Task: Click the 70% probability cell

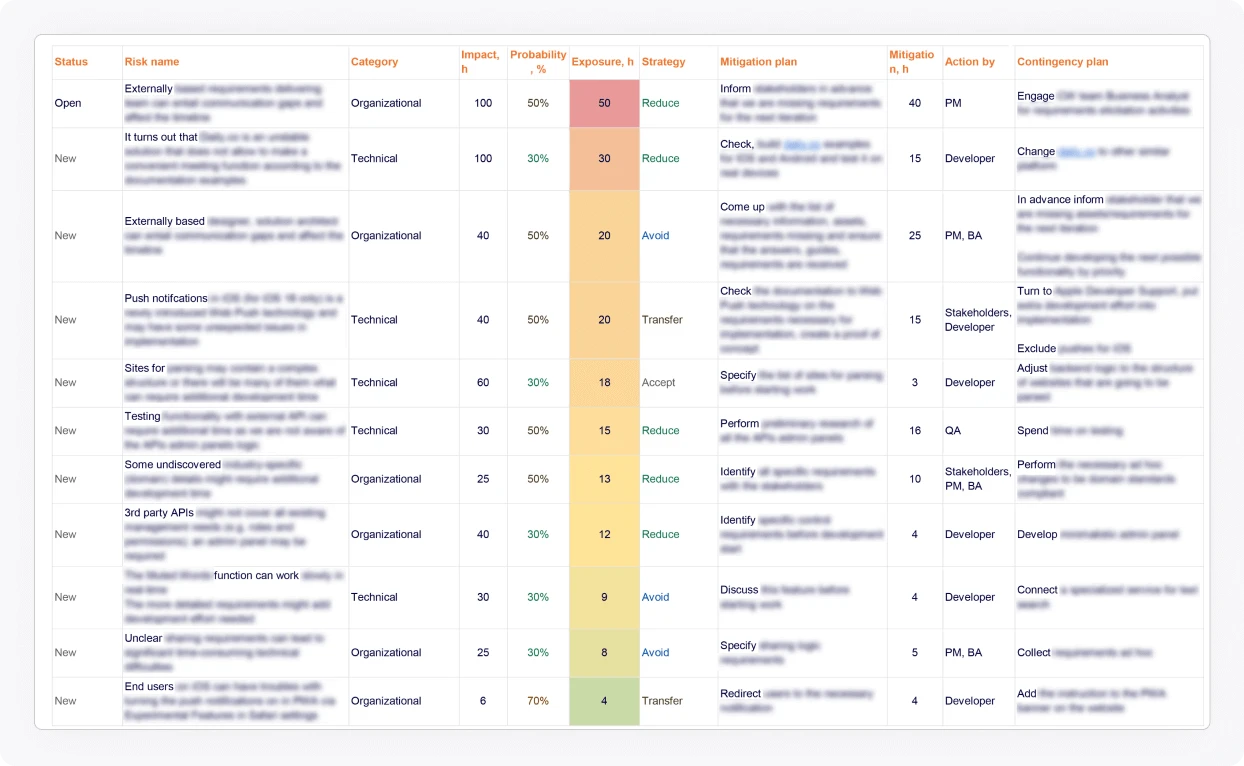Action: point(538,701)
